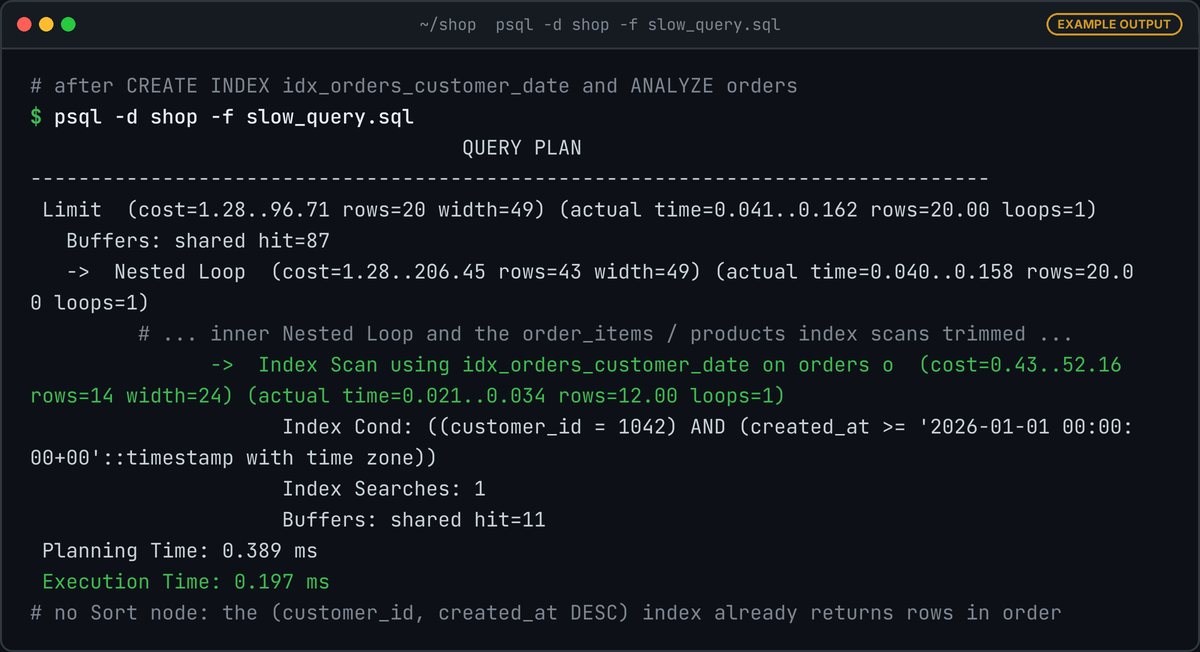Click 'Index Searches: 1'
The height and width of the screenshot is (652, 1200).
pos(384,489)
